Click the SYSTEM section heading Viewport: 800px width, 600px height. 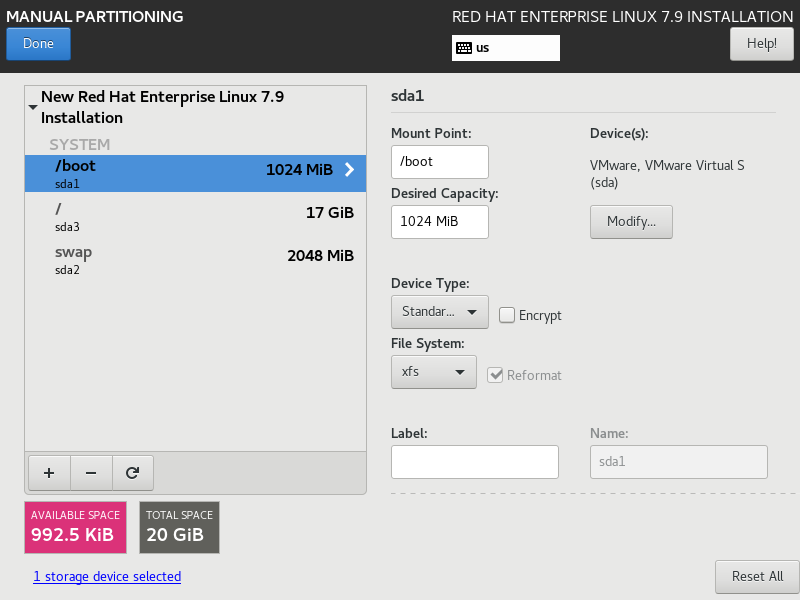click(x=80, y=144)
